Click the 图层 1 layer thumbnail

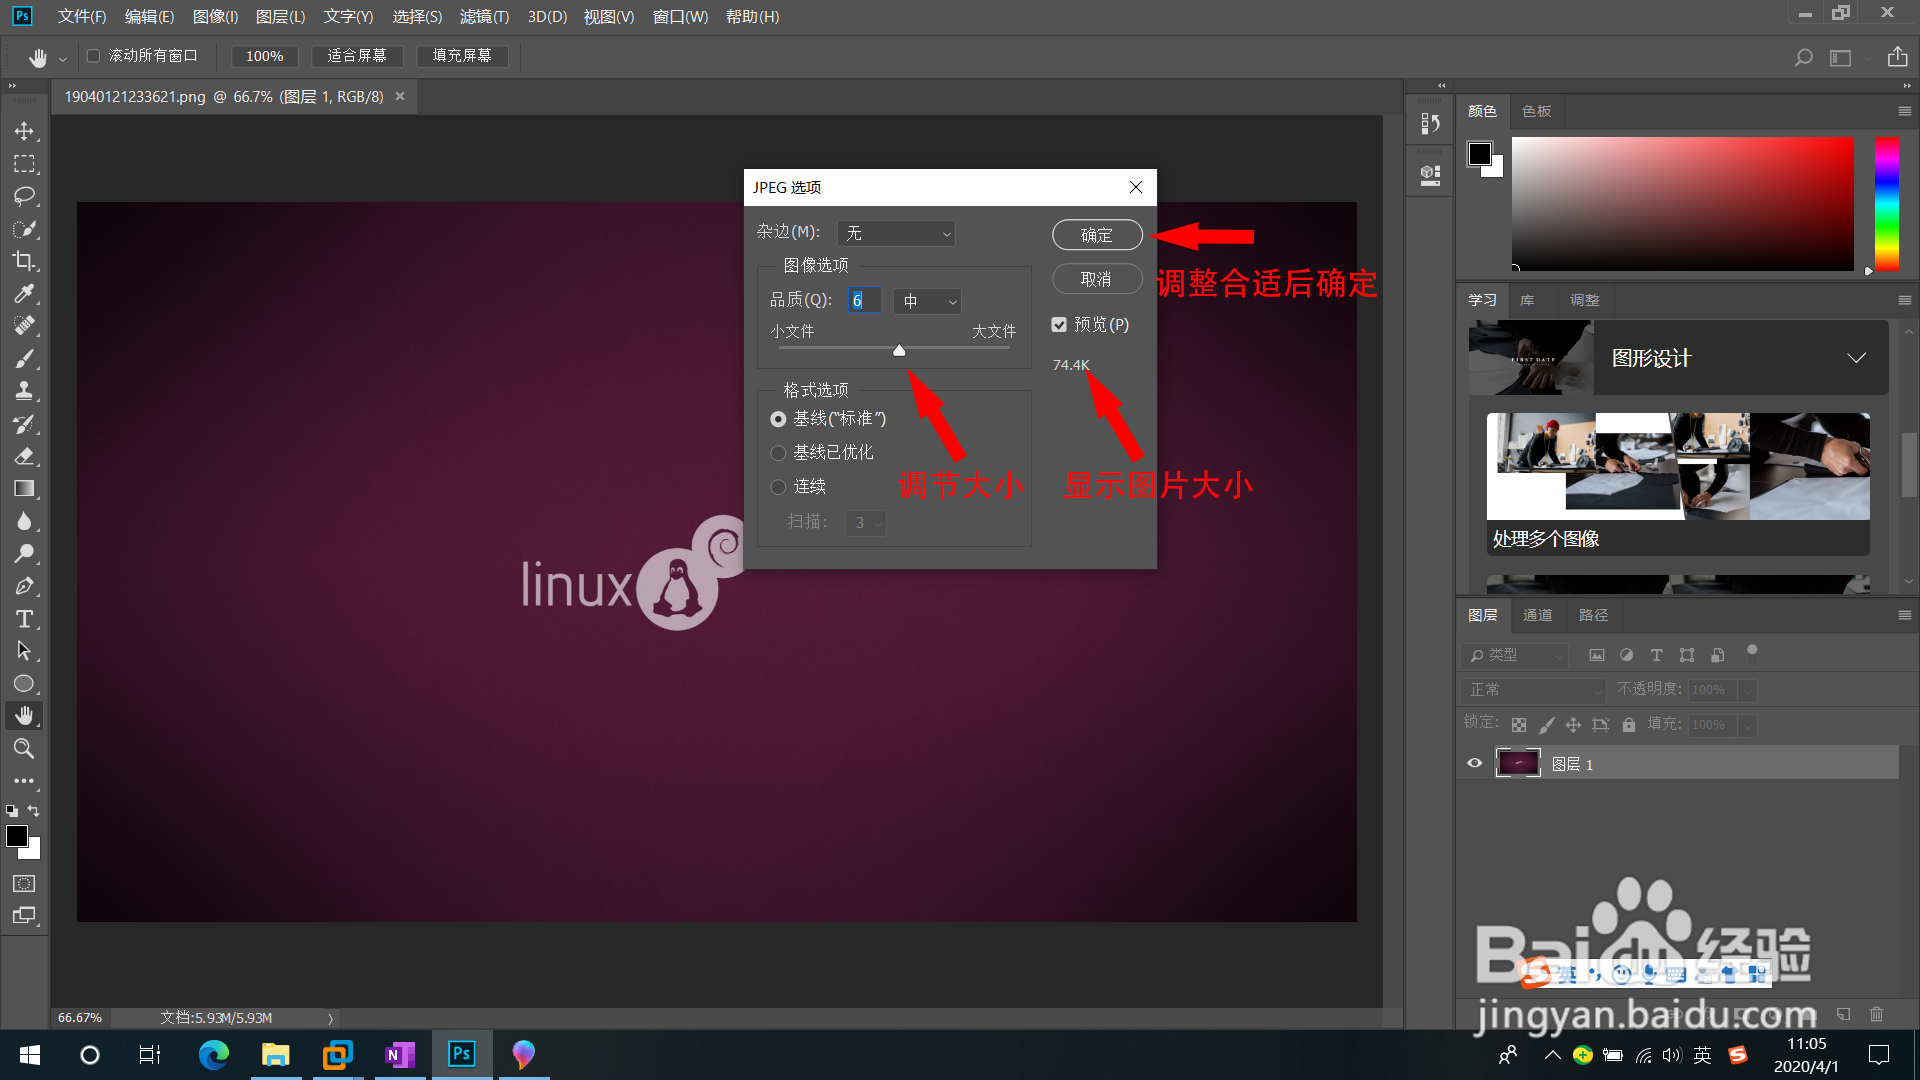[1518, 763]
